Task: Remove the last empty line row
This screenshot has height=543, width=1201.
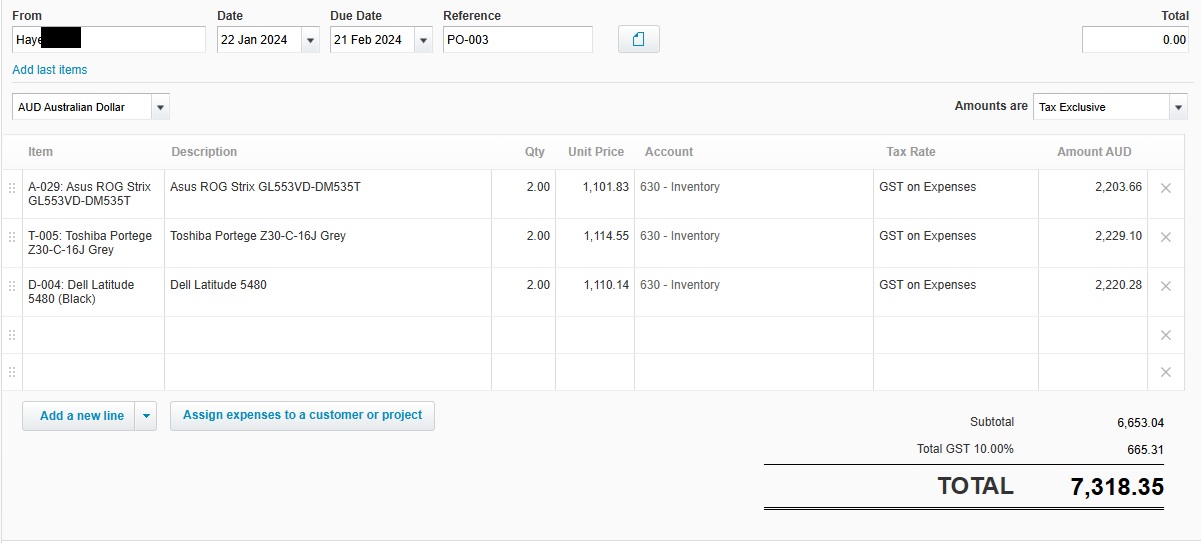Action: (1165, 372)
